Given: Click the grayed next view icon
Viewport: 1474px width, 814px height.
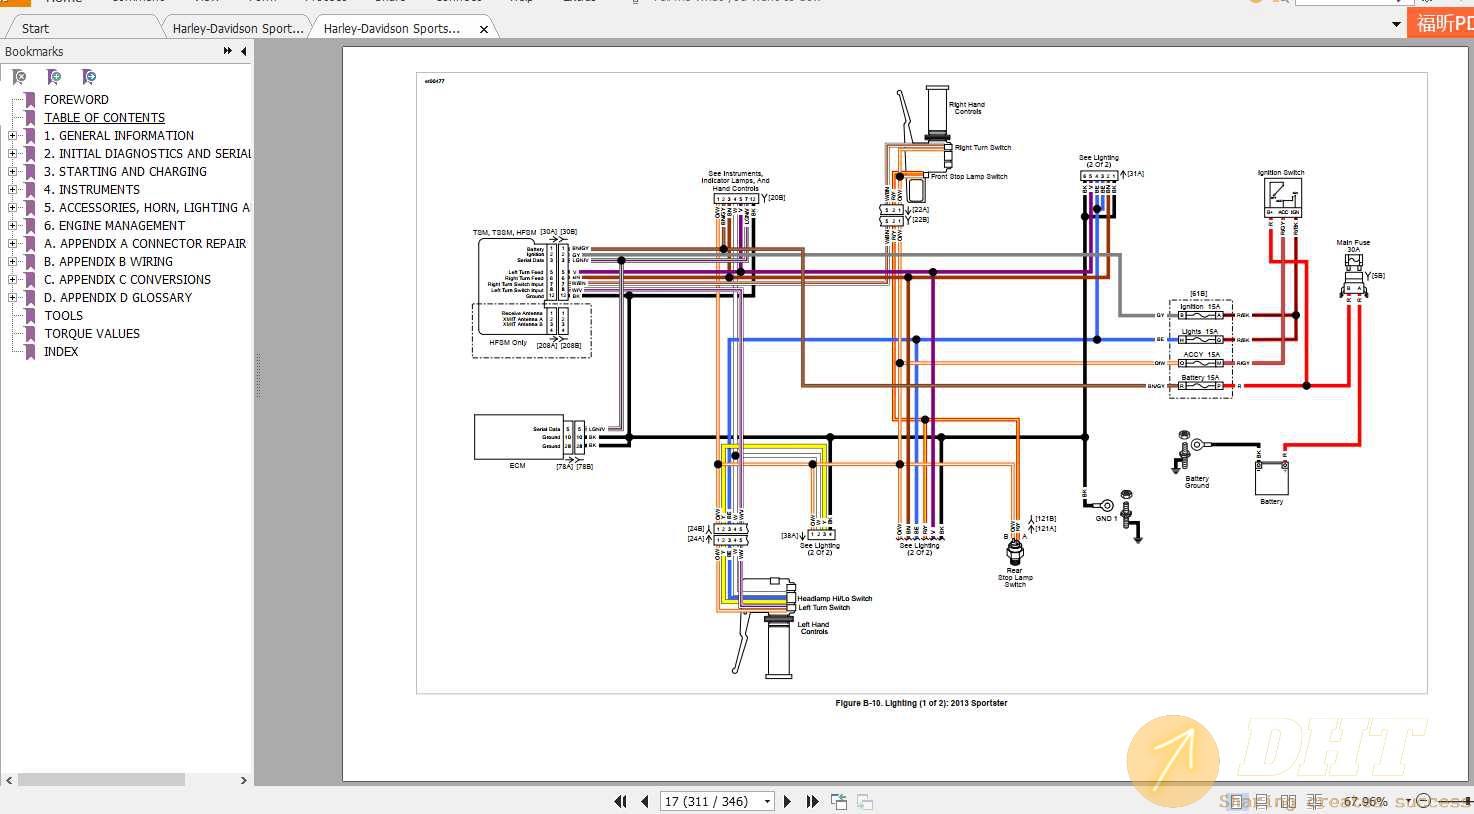Looking at the screenshot, I should 865,801.
